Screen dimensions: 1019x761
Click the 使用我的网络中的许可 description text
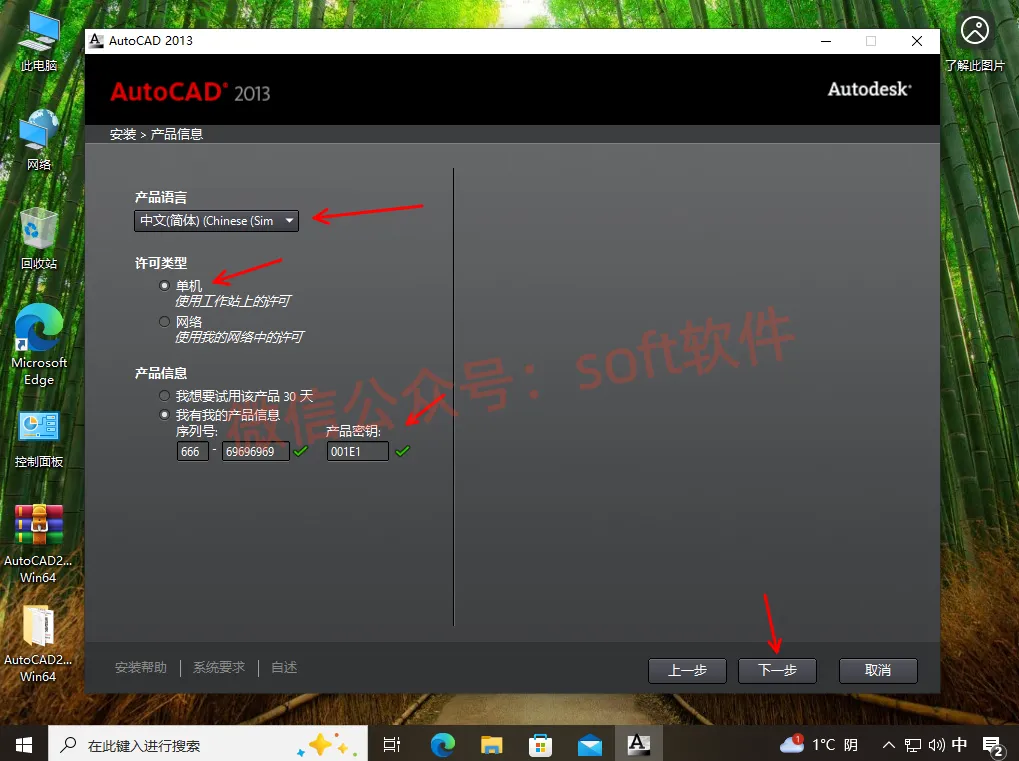coord(239,337)
